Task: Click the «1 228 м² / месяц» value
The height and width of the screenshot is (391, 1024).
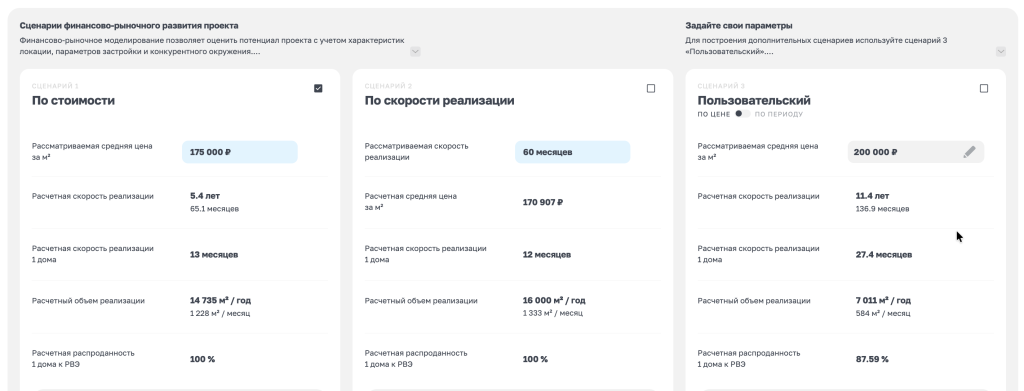Action: [220, 313]
